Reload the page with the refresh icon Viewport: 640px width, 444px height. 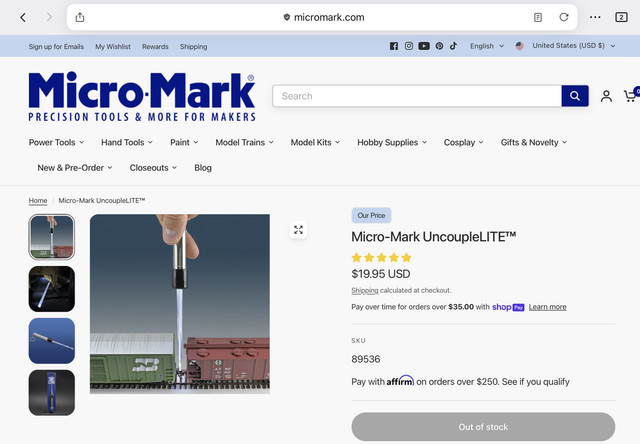[x=564, y=17]
